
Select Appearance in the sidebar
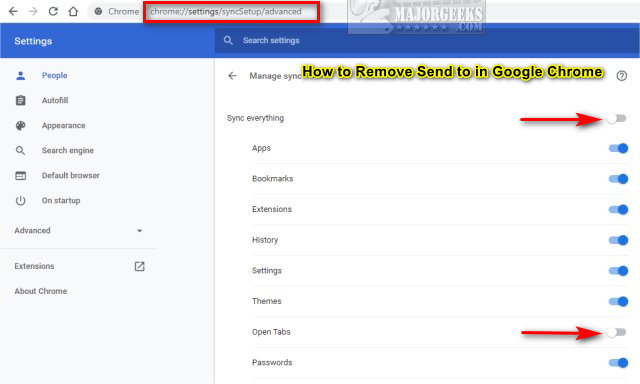point(63,126)
